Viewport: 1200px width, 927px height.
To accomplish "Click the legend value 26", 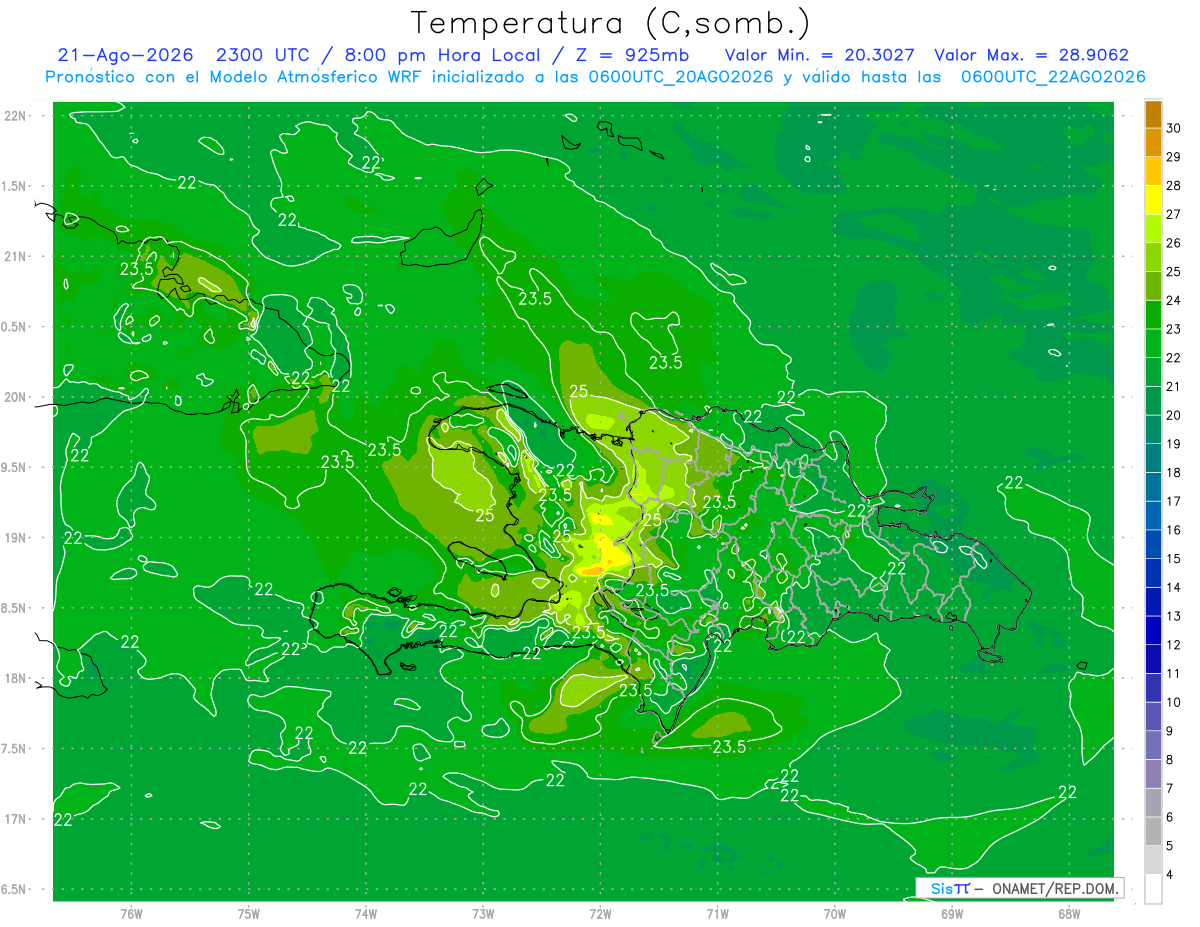I will coord(1174,243).
